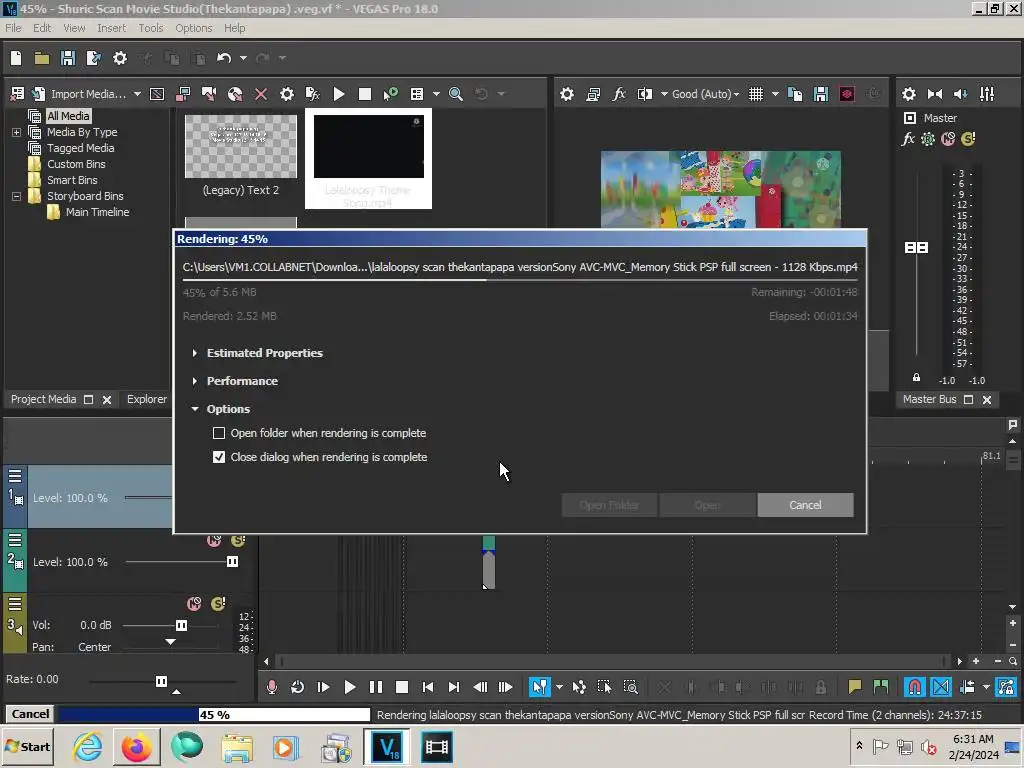This screenshot has width=1024, height=768.
Task: Save the project with the floppy icon
Action: (x=68, y=58)
